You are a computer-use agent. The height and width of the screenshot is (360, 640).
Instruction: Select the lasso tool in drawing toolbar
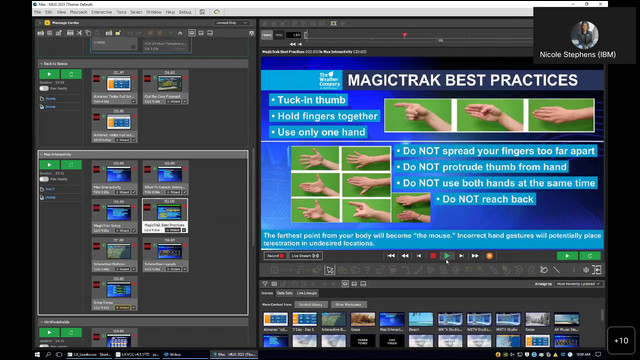544,270
